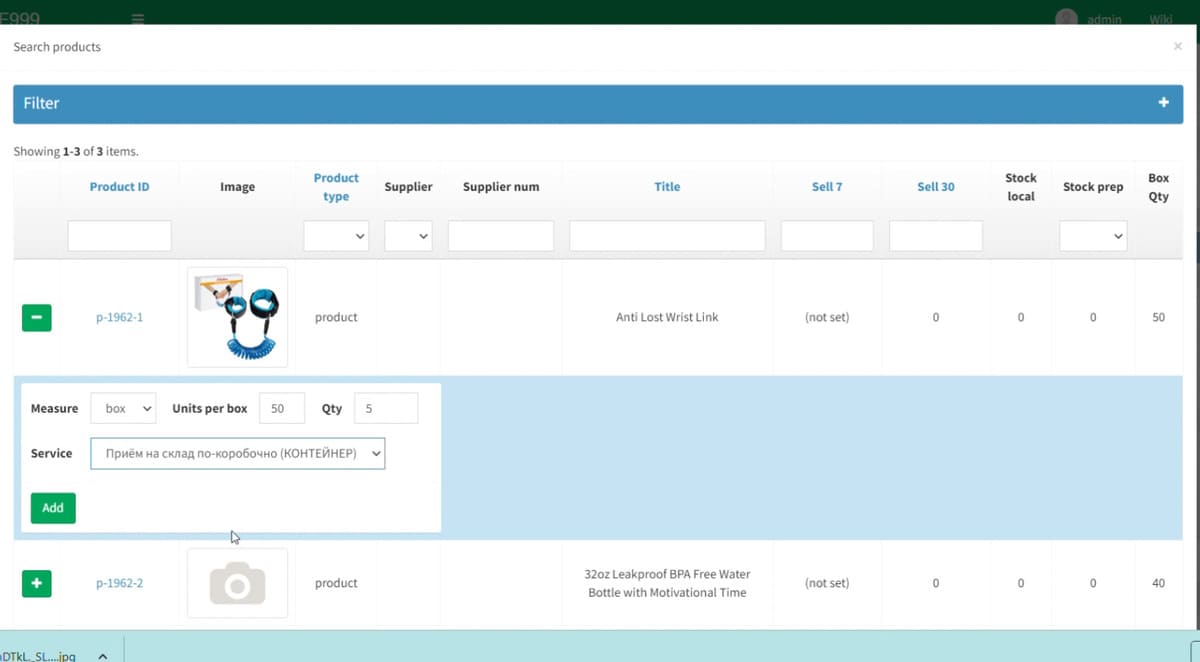Open the Measure dropdown set to box
The width and height of the screenshot is (1200, 662).
click(123, 408)
